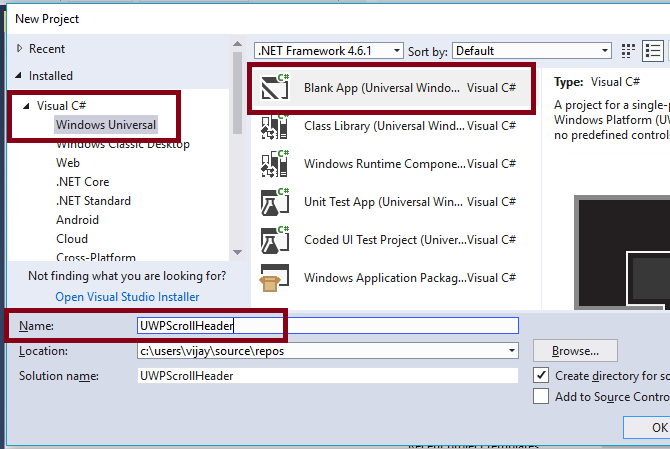
Task: Click the Unit Test App template icon
Action: (275, 202)
